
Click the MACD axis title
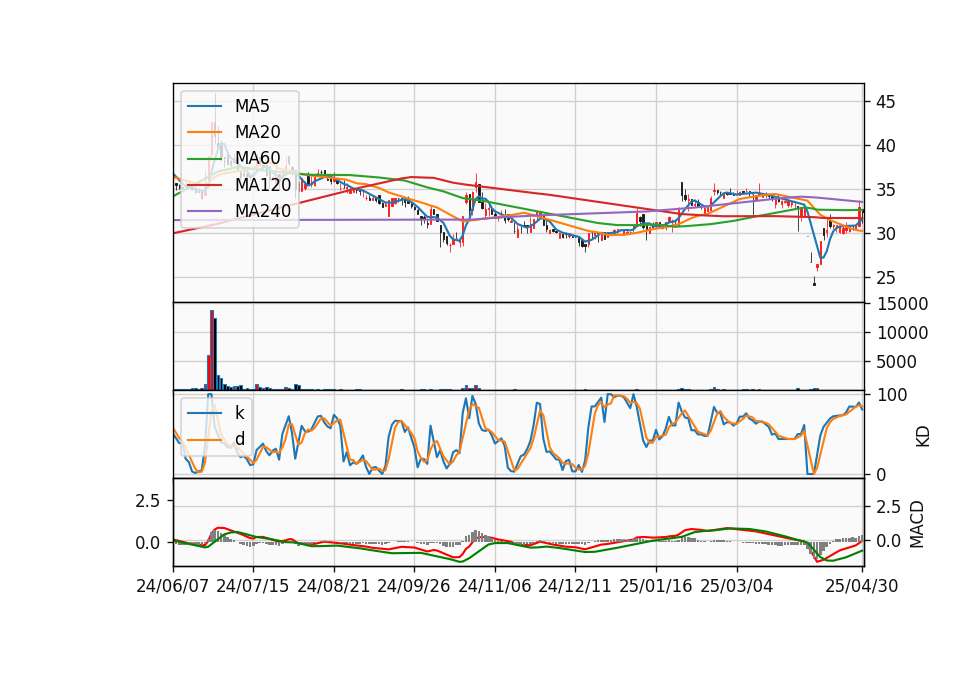(917, 524)
